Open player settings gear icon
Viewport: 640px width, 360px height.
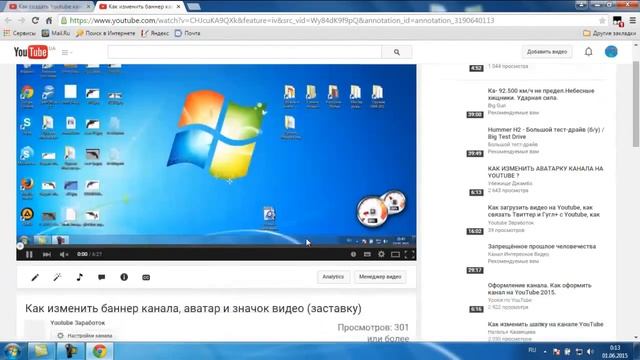point(381,254)
